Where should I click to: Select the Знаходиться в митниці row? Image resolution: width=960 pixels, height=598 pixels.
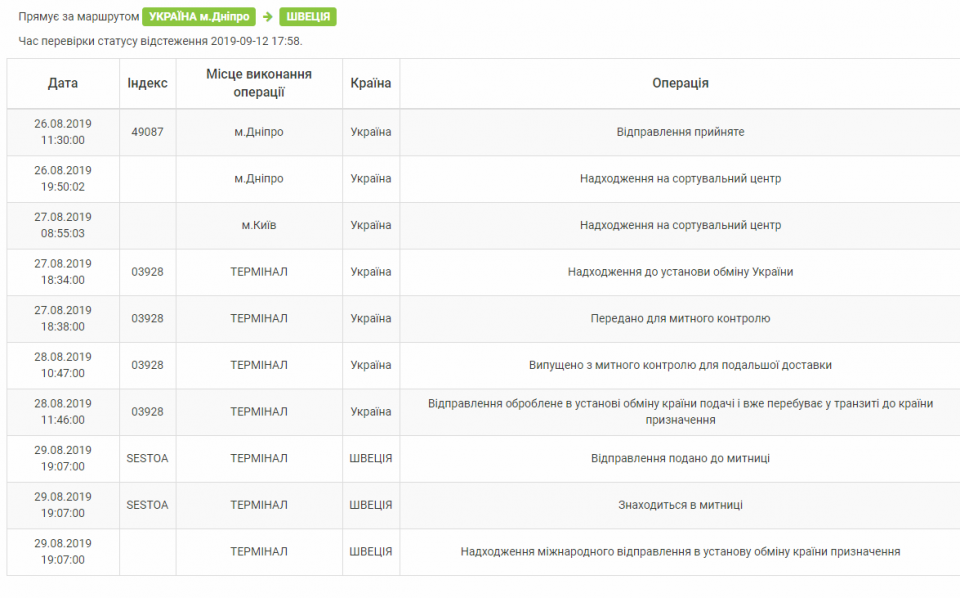680,505
